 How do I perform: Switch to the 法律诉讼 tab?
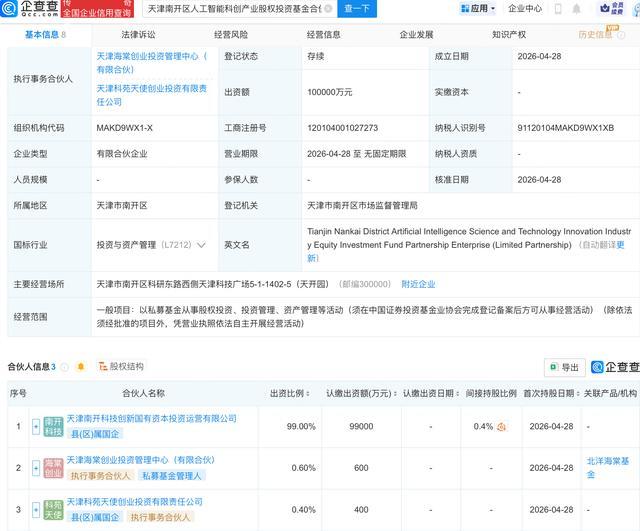click(138, 35)
